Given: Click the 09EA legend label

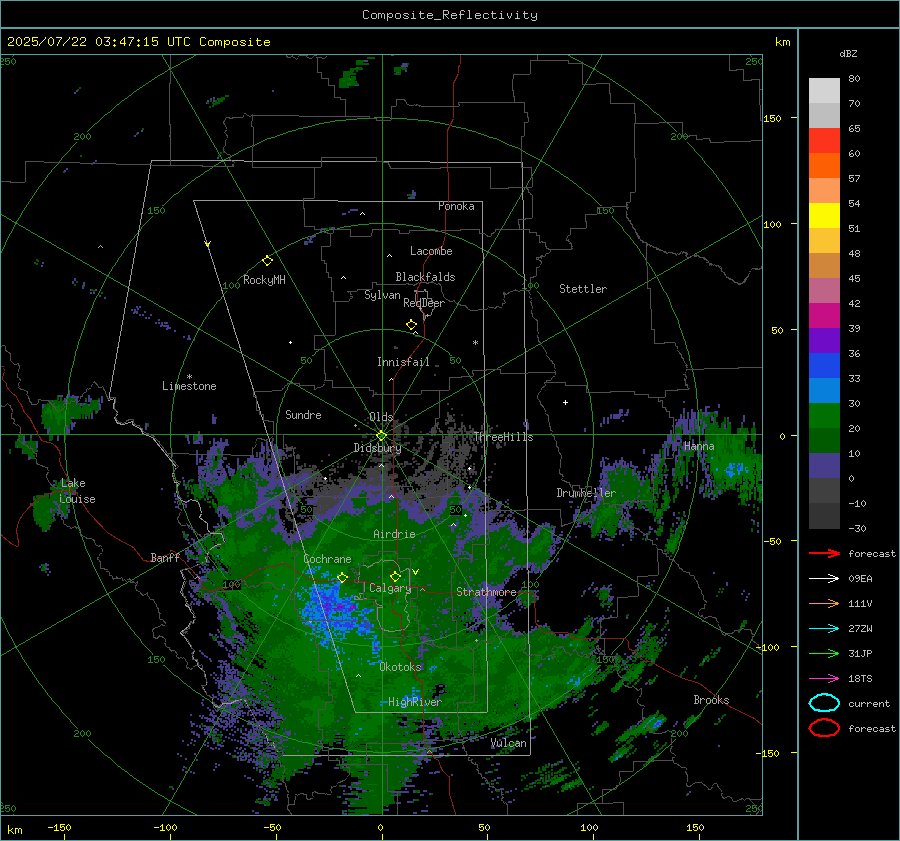Looking at the screenshot, I should point(860,578).
